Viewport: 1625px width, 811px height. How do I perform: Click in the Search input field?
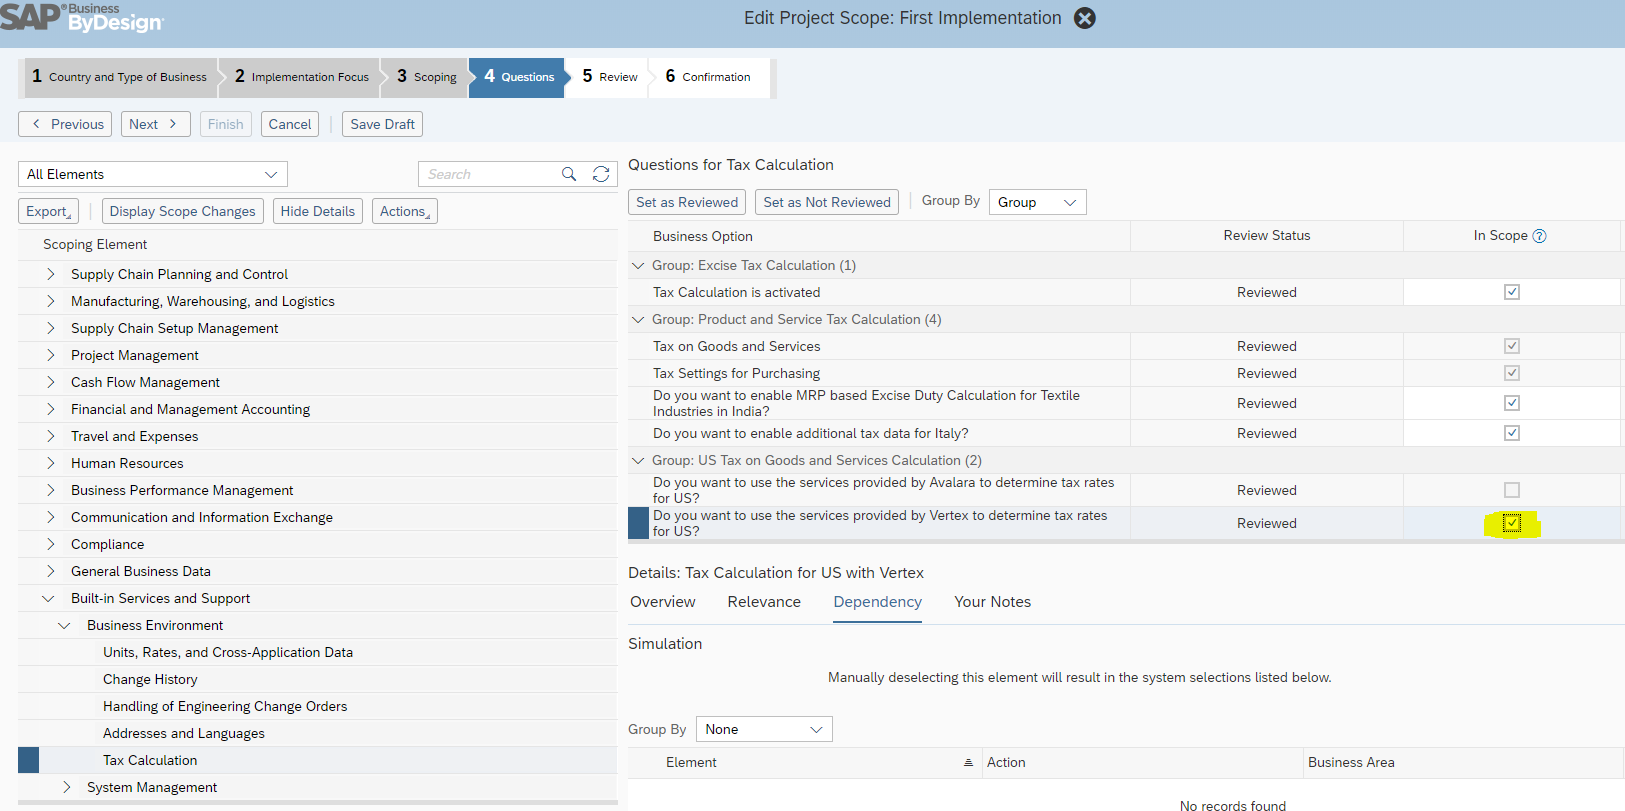pyautogui.click(x=488, y=174)
